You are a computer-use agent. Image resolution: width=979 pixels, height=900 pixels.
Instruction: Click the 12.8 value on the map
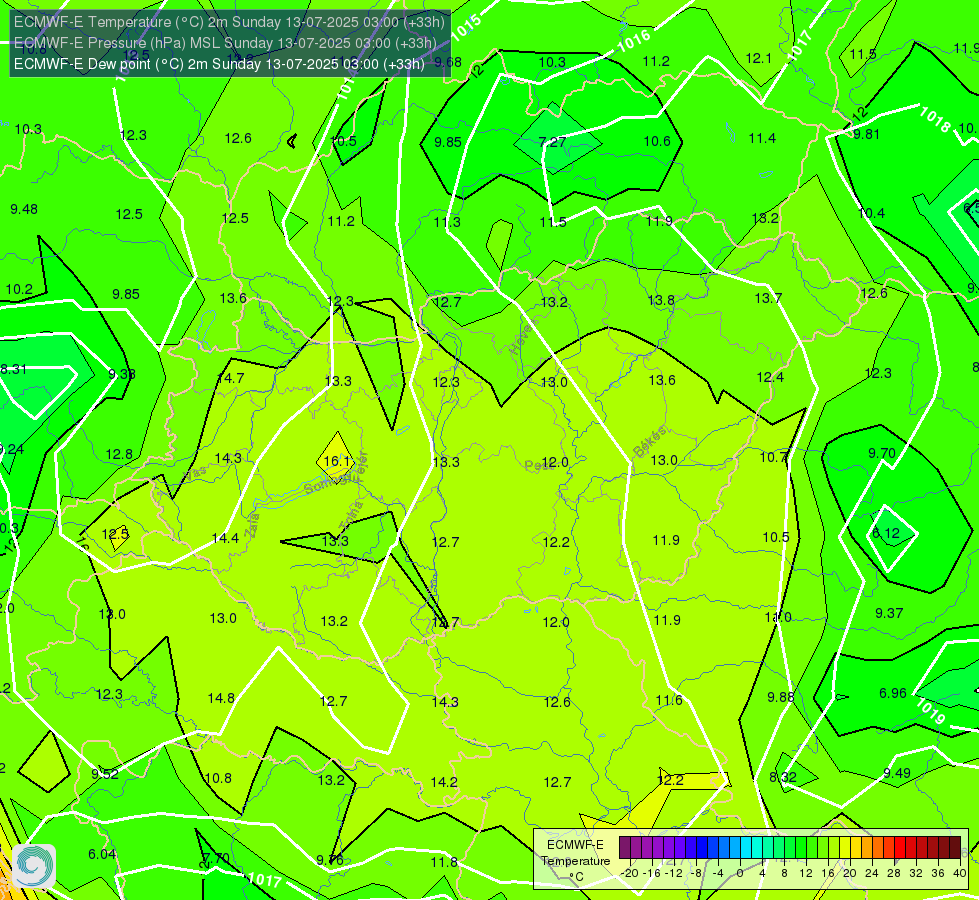click(119, 454)
